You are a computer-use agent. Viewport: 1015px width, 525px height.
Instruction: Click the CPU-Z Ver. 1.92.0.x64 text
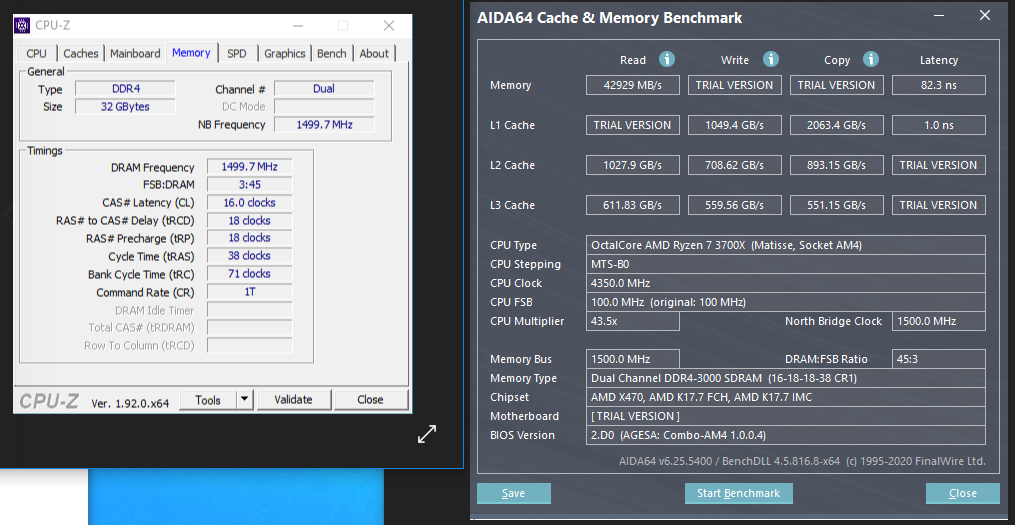130,403
